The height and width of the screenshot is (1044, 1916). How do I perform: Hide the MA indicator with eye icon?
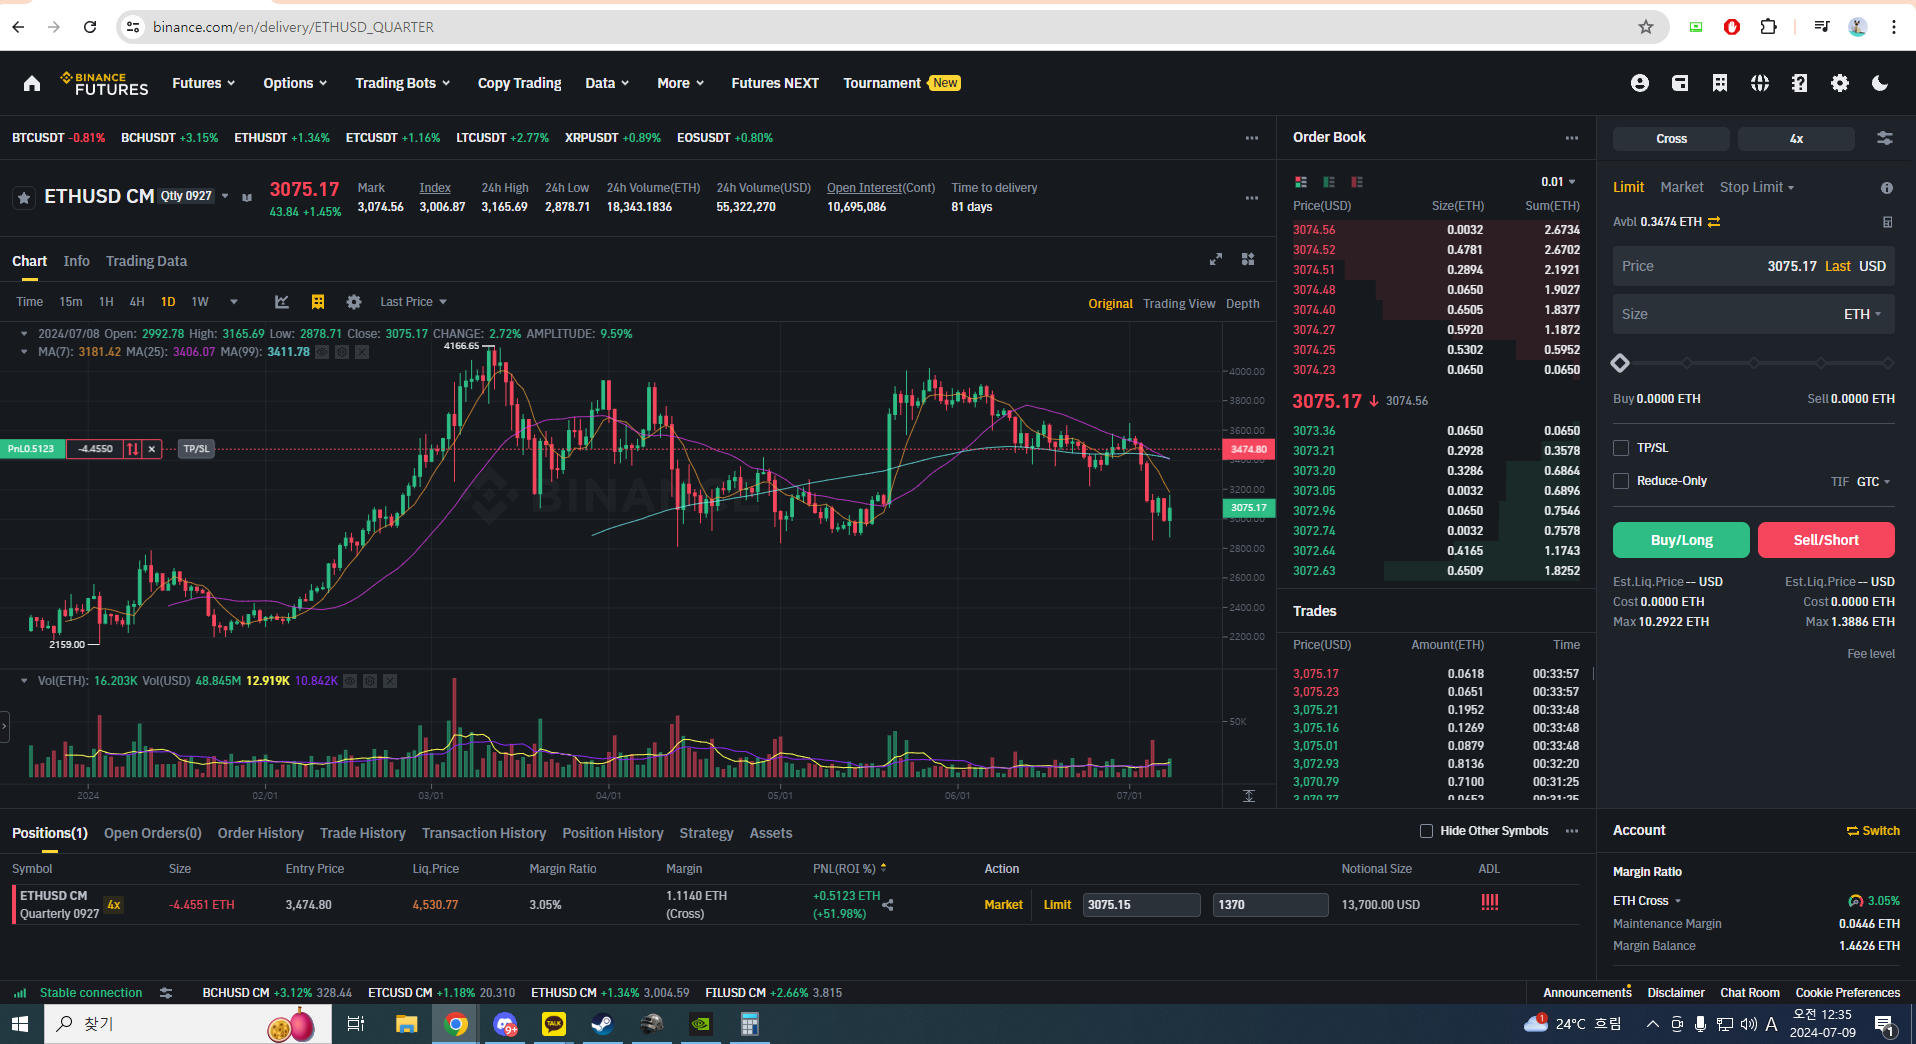pos(322,352)
